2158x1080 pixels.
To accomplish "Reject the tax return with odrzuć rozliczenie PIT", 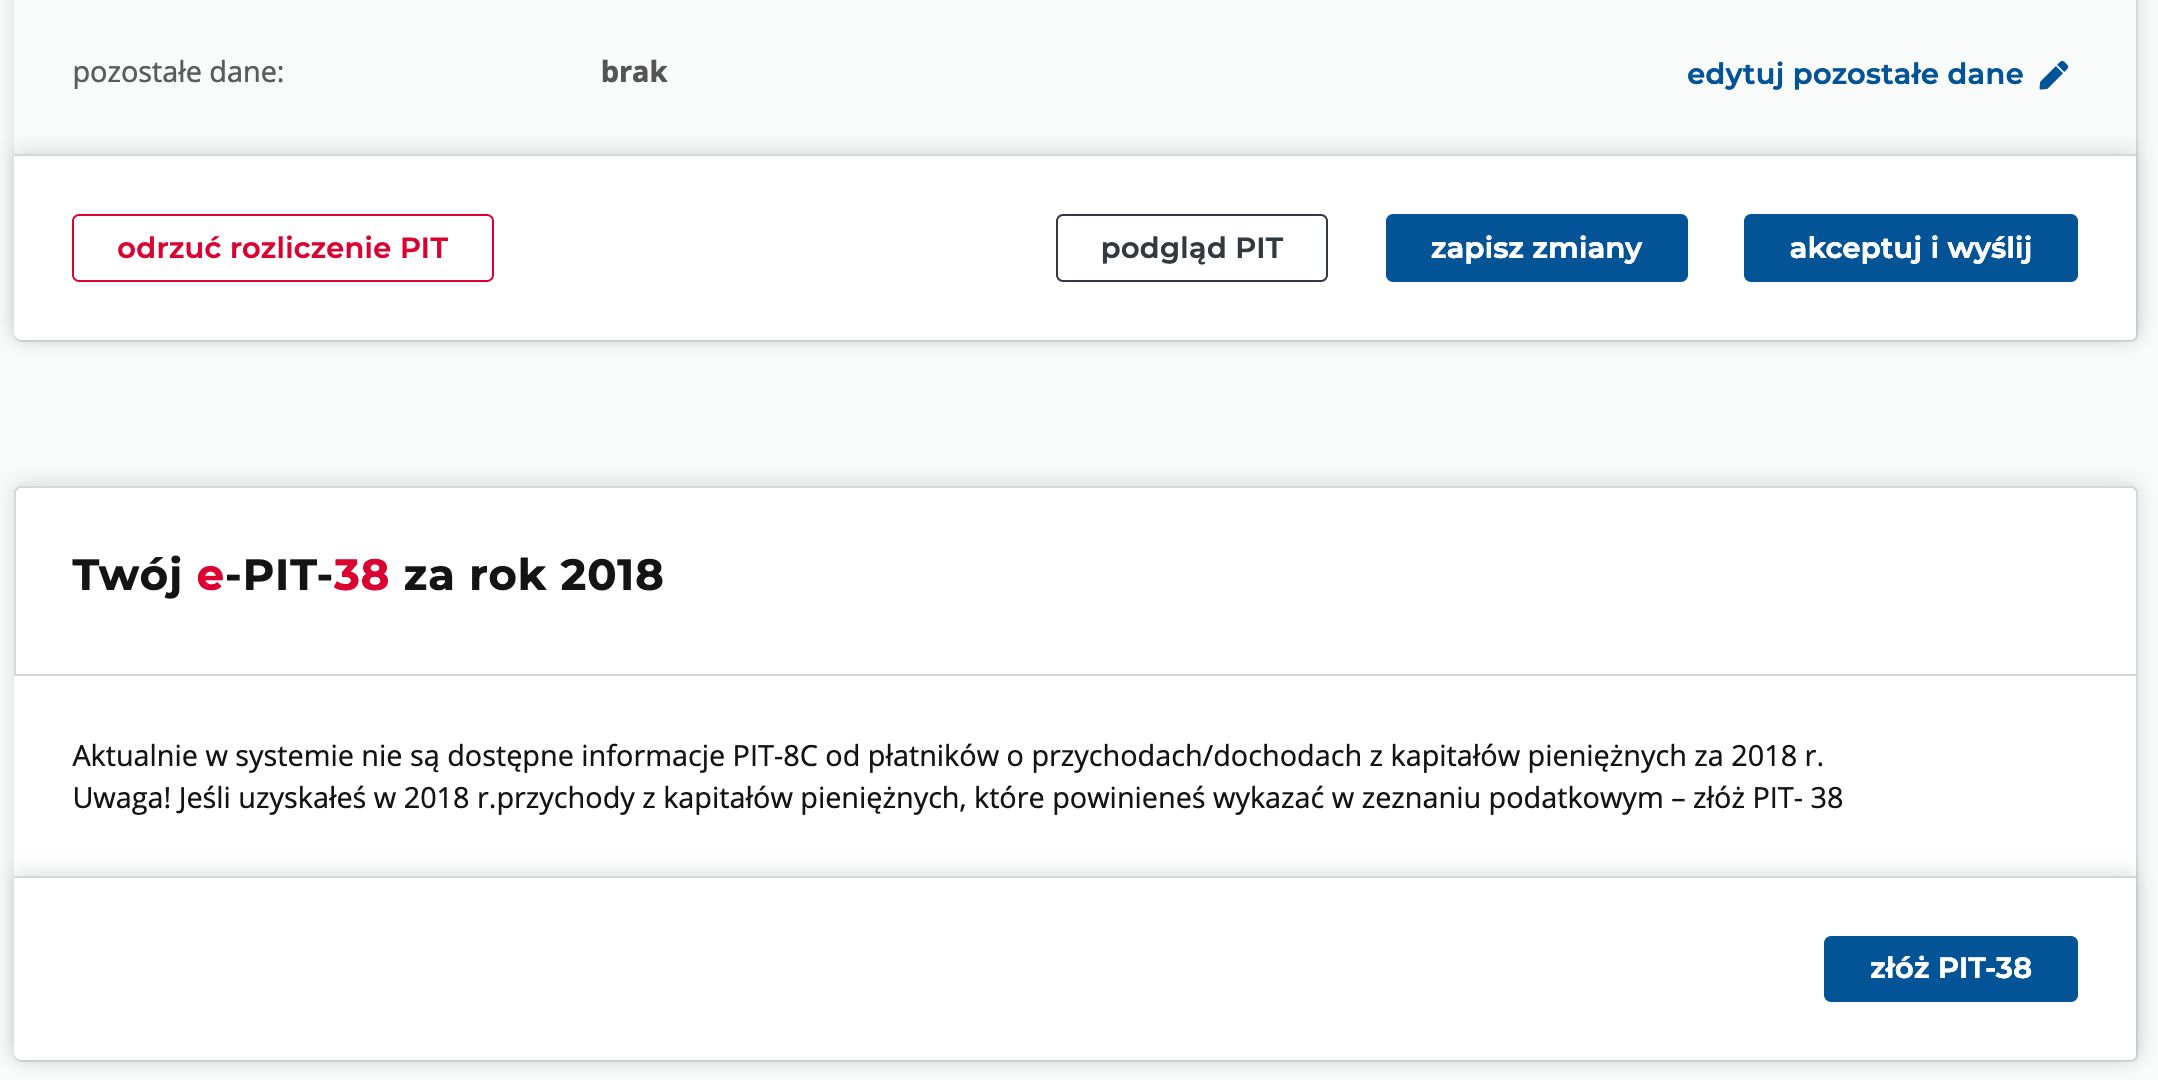I will pyautogui.click(x=282, y=247).
